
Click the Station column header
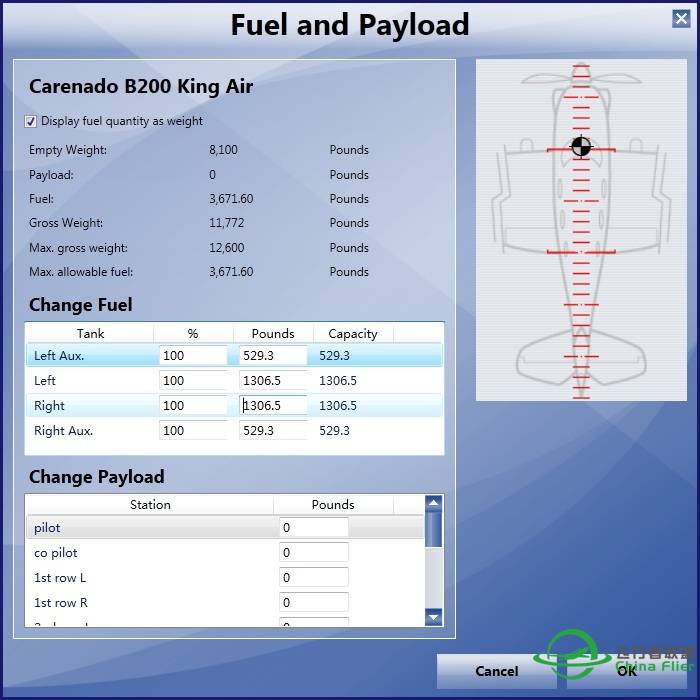point(150,505)
